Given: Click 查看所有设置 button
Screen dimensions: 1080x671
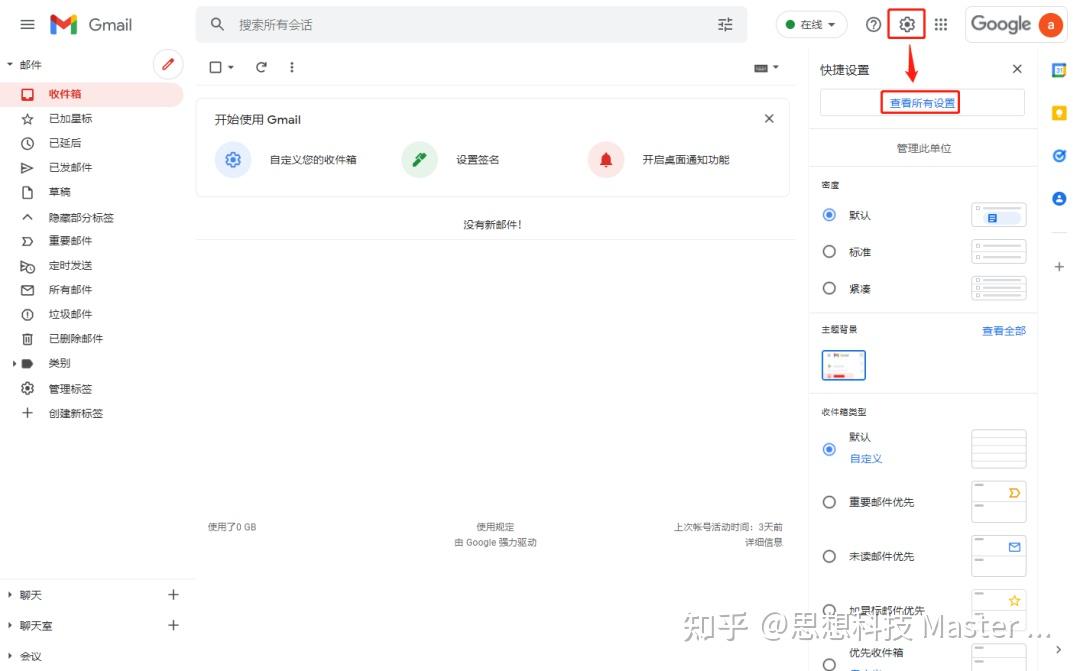Looking at the screenshot, I should (922, 103).
